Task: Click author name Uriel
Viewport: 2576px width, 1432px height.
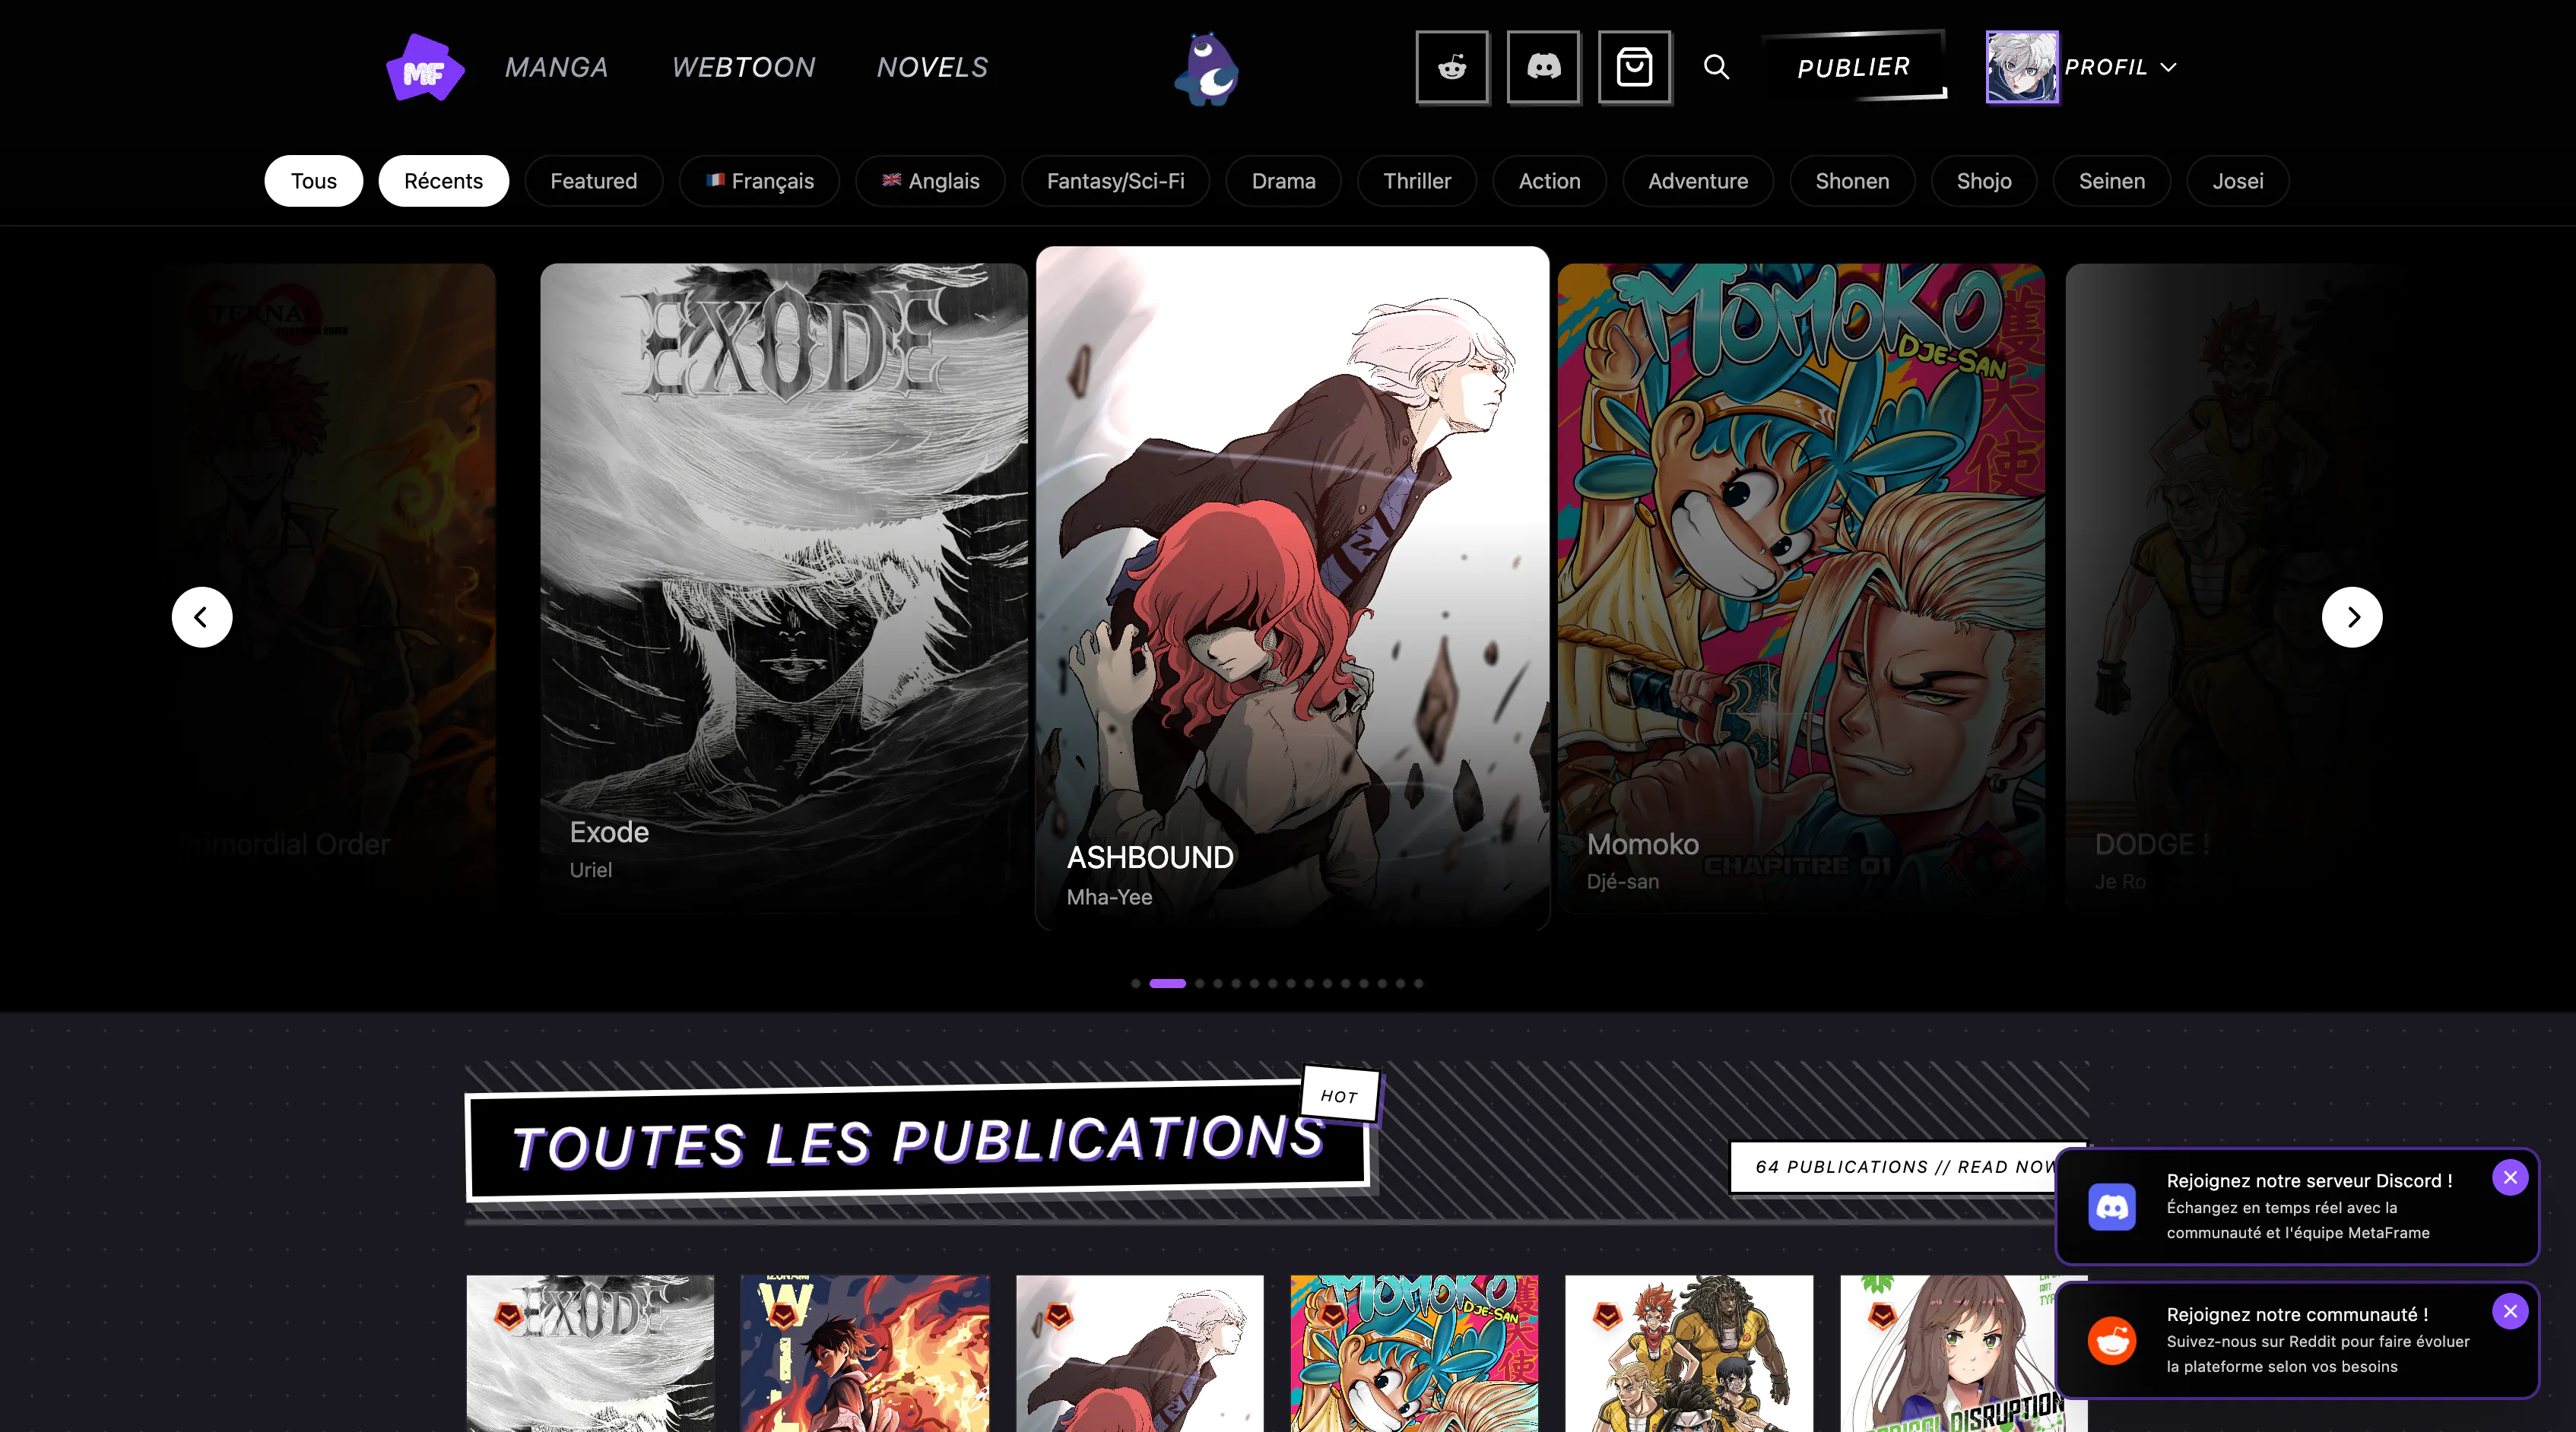Action: pos(591,870)
